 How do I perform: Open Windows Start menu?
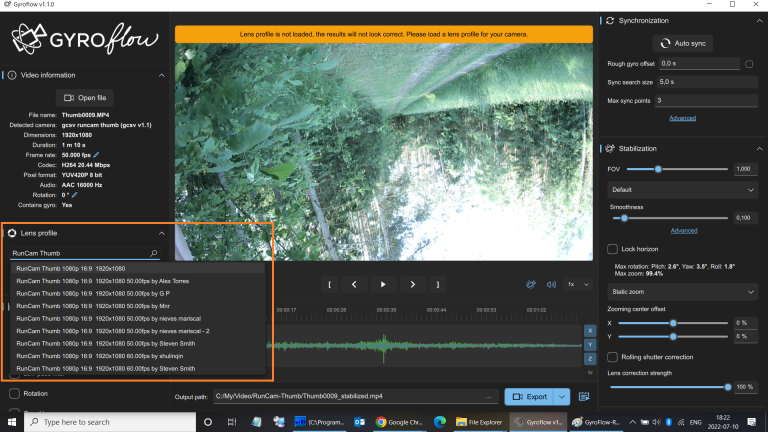point(12,422)
